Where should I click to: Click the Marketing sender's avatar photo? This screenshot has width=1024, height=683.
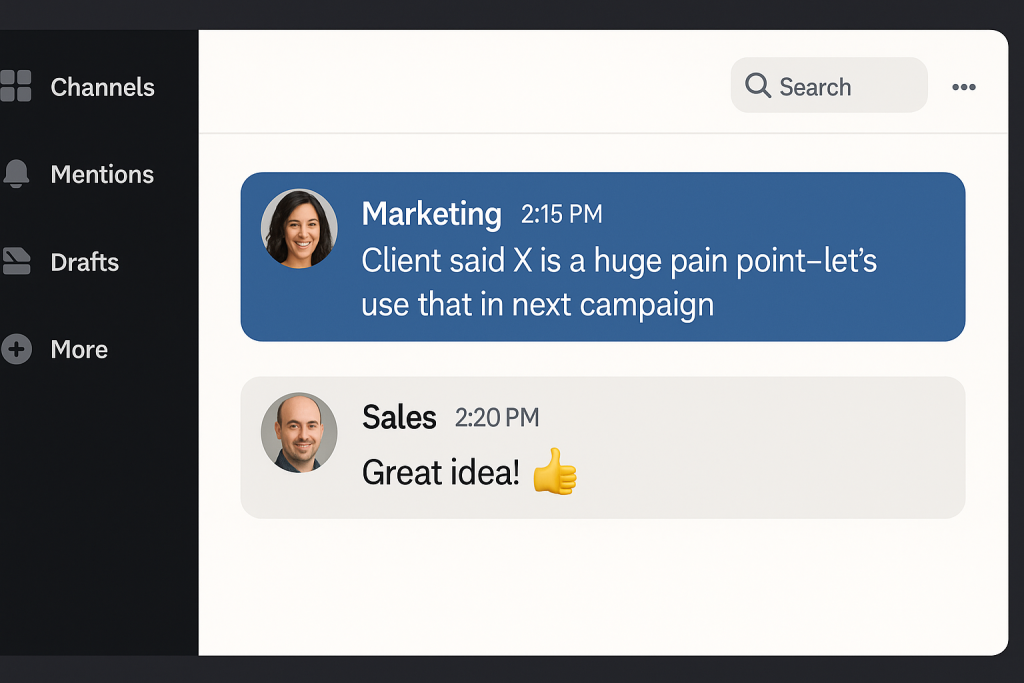point(299,228)
